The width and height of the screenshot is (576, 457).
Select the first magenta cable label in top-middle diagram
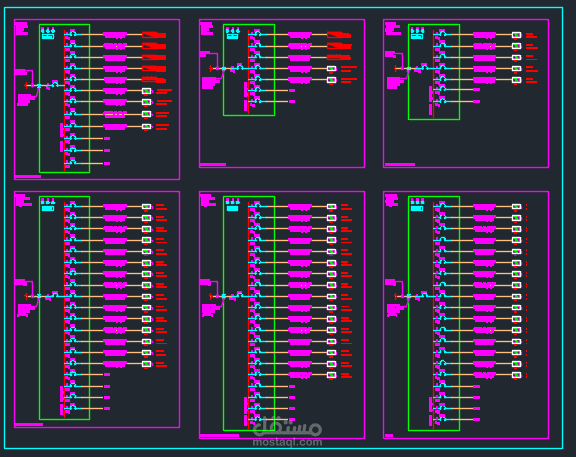click(300, 35)
